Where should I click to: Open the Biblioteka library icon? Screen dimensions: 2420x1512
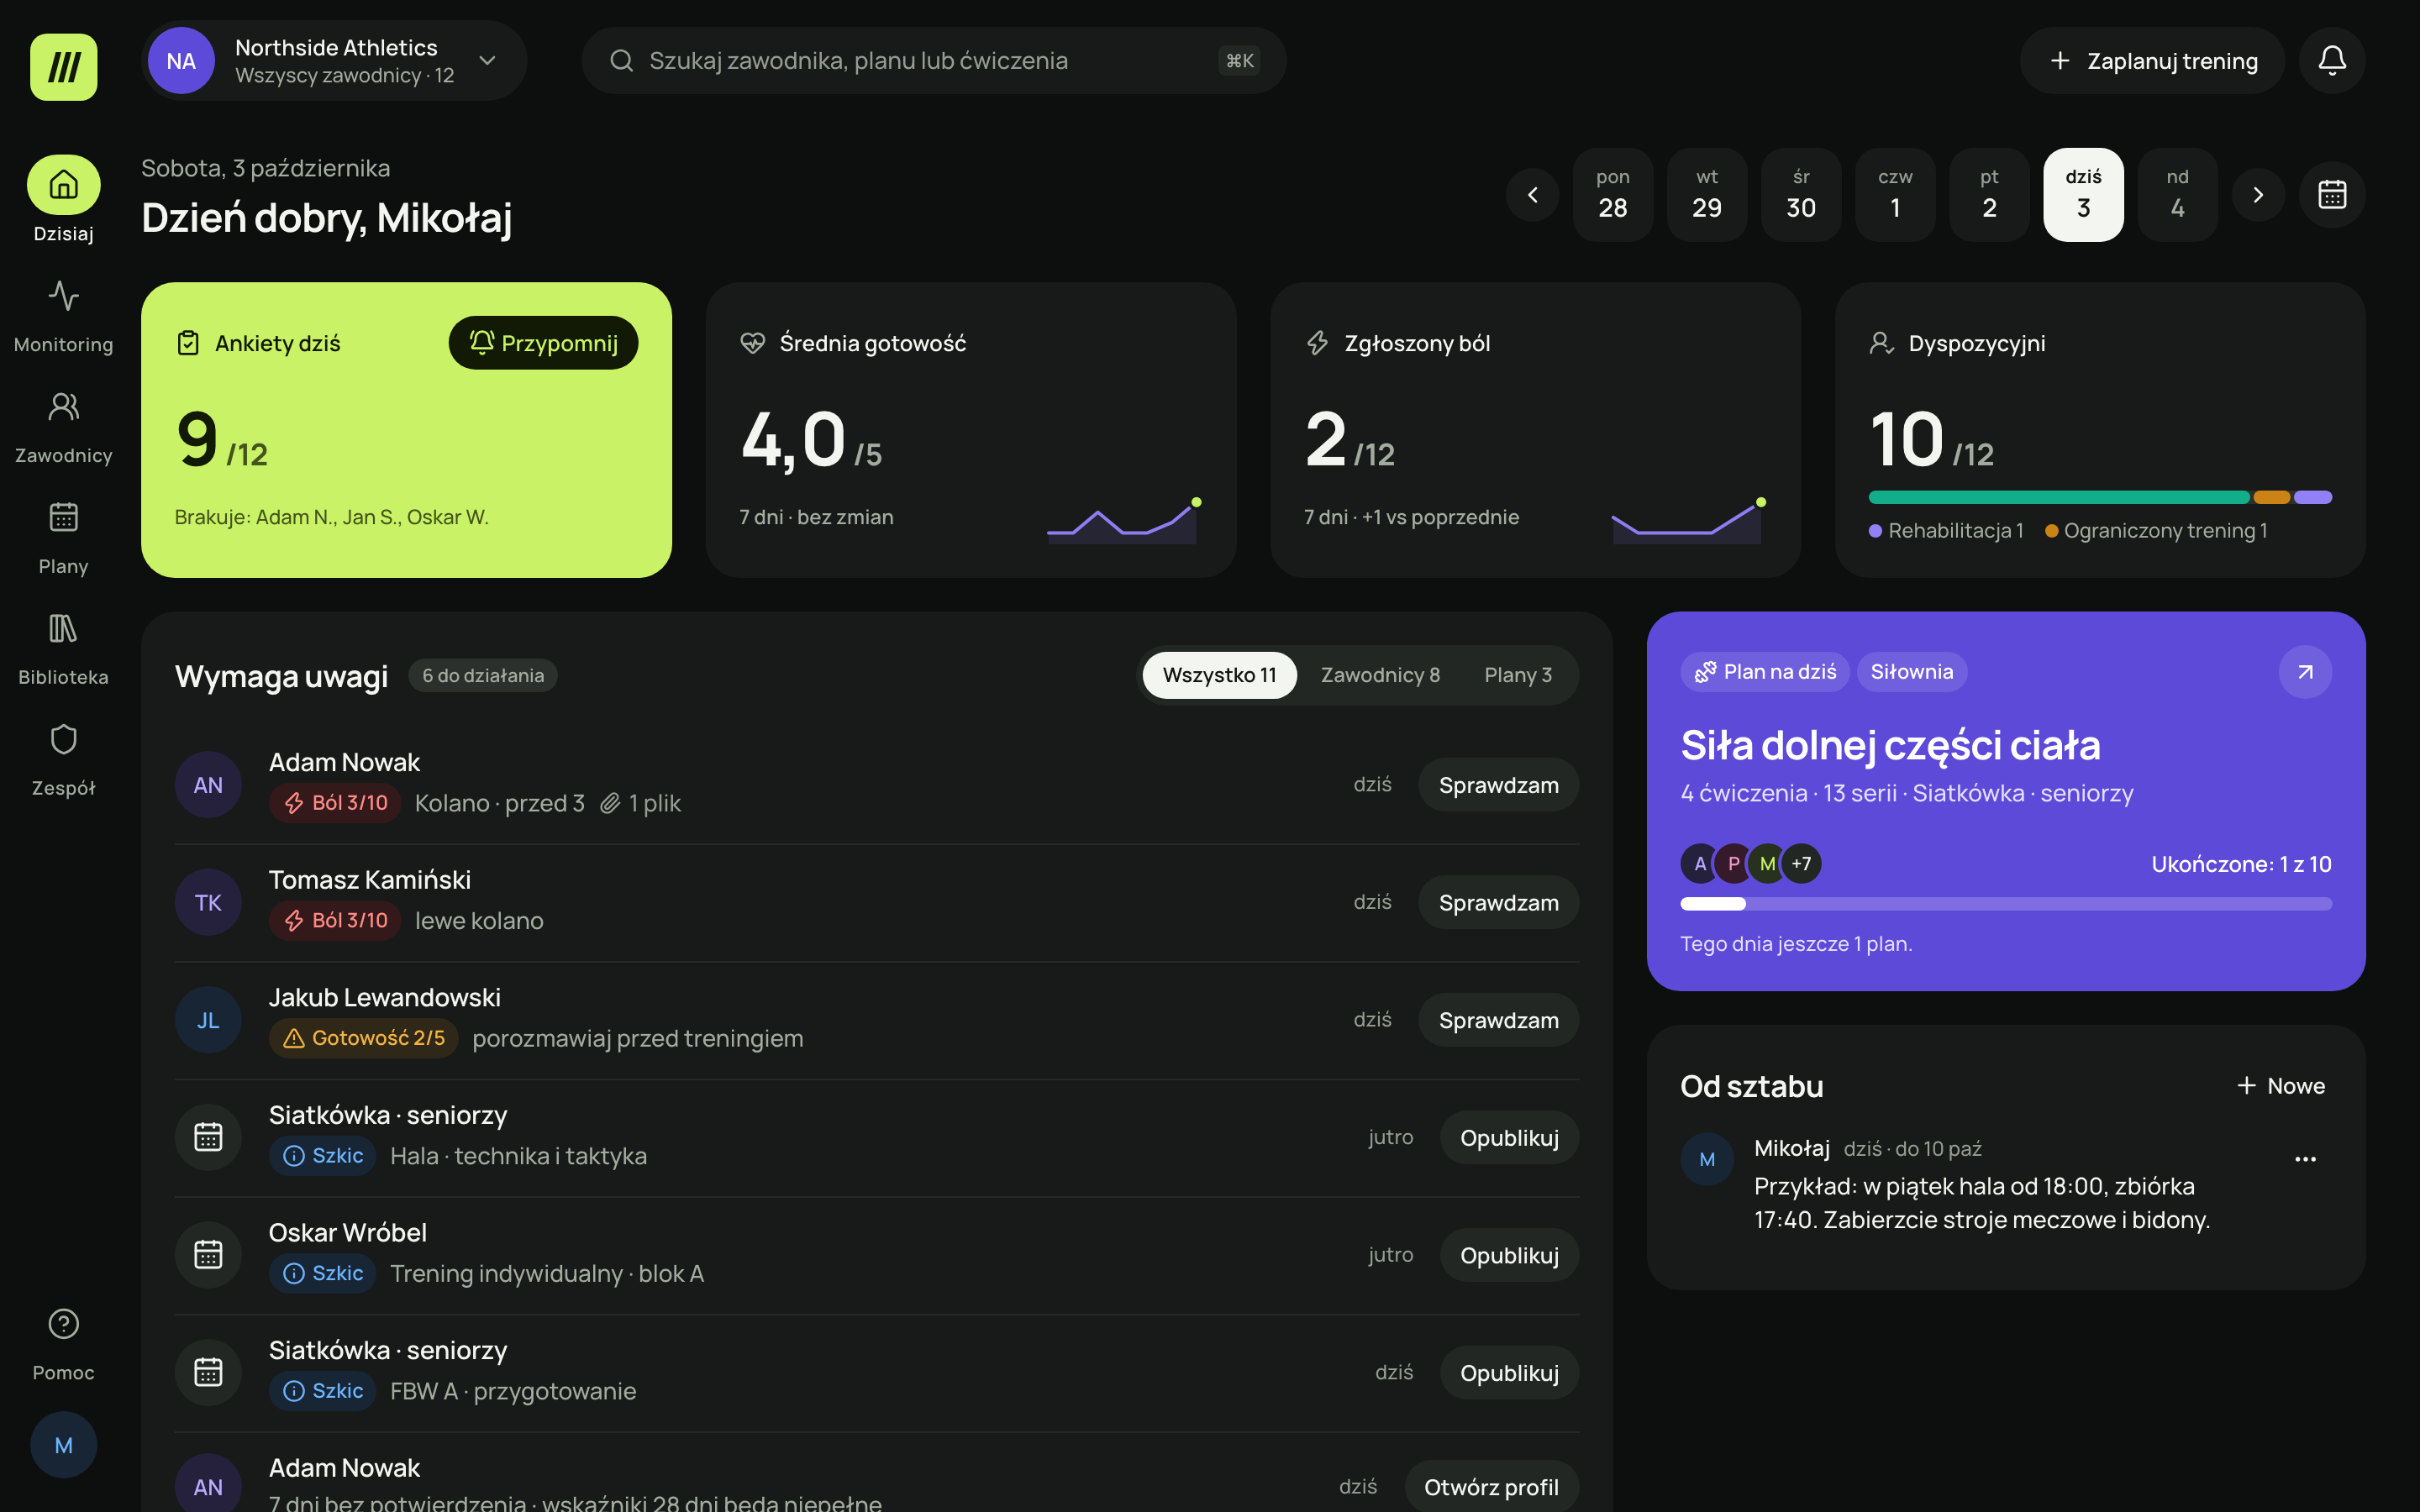pyautogui.click(x=63, y=629)
